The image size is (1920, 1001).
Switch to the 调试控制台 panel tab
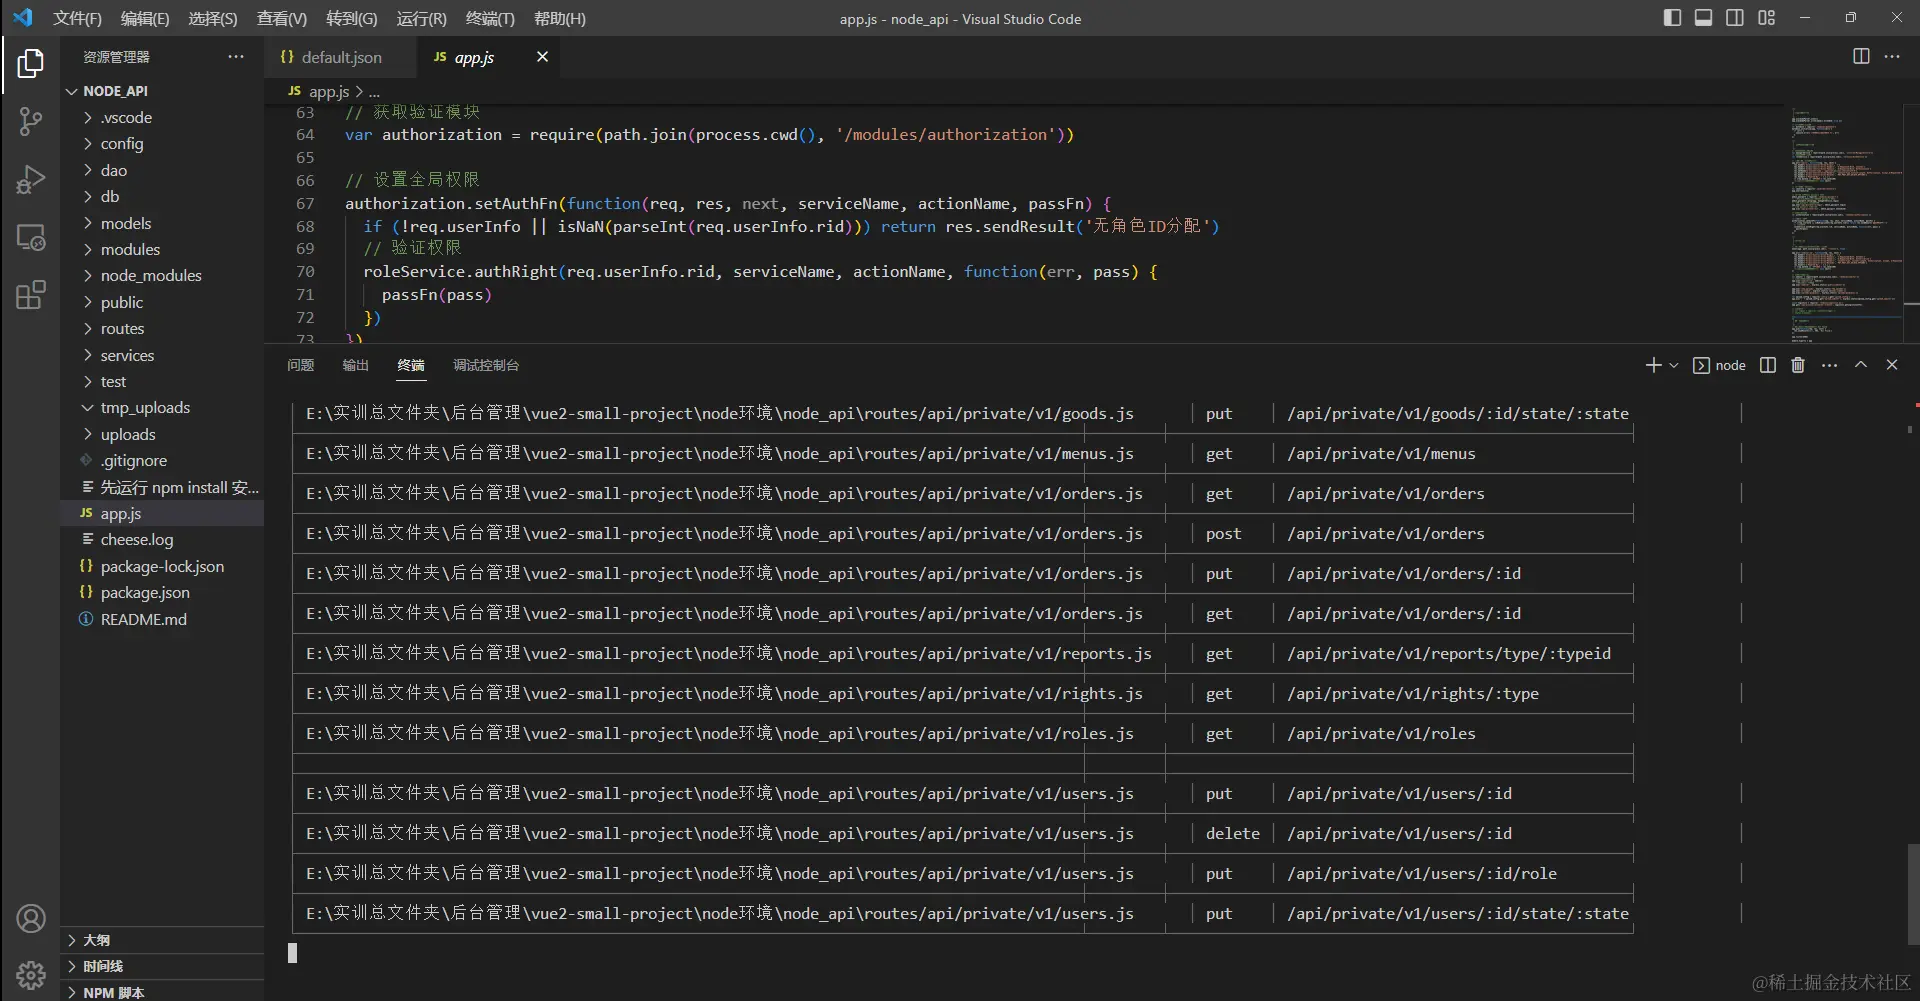(x=485, y=365)
